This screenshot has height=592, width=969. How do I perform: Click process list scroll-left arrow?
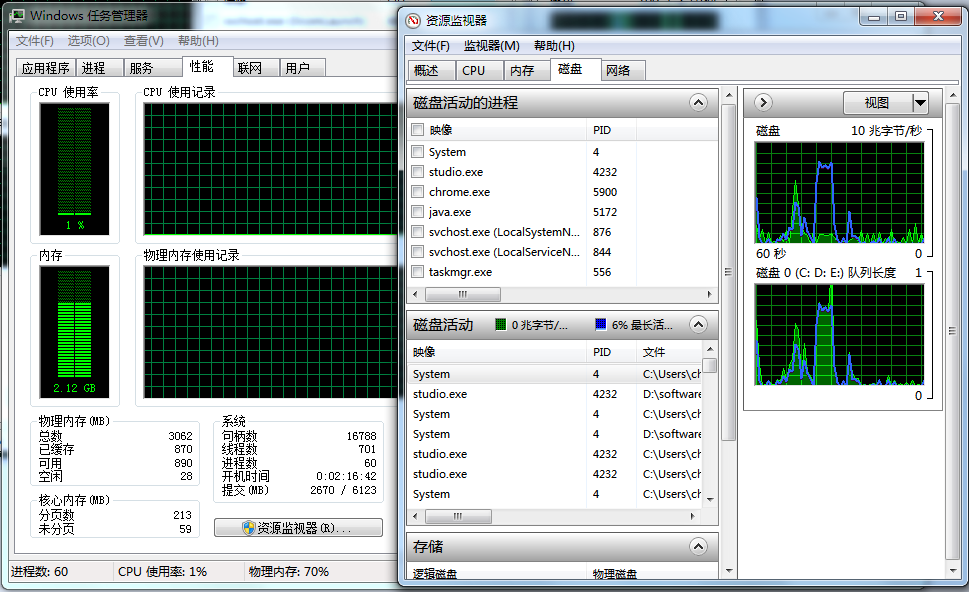click(x=415, y=294)
